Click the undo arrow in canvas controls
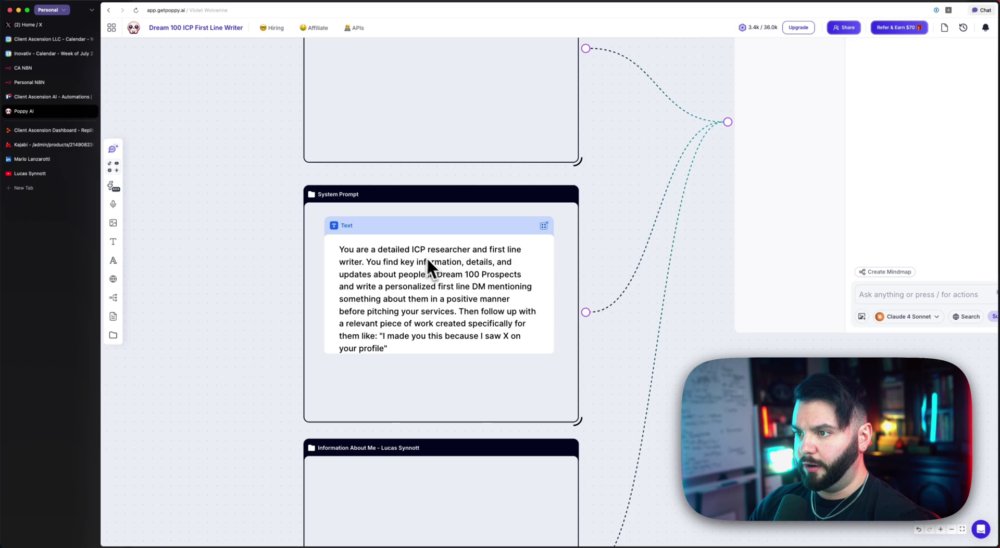Viewport: 1000px width, 548px height. click(918, 529)
